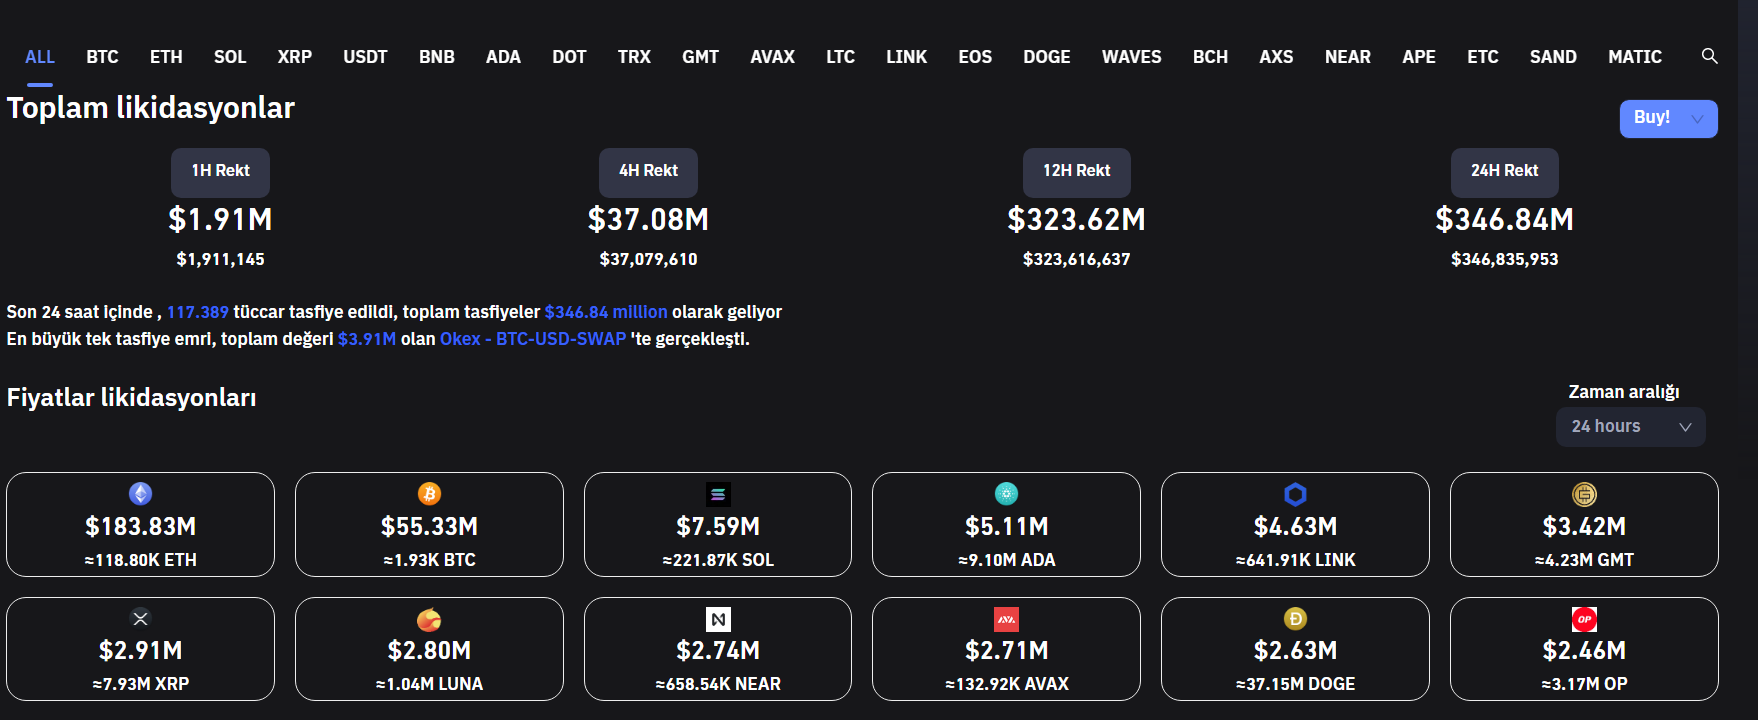Select the MATIC tab
The width and height of the screenshot is (1758, 720).
pyautogui.click(x=1634, y=57)
